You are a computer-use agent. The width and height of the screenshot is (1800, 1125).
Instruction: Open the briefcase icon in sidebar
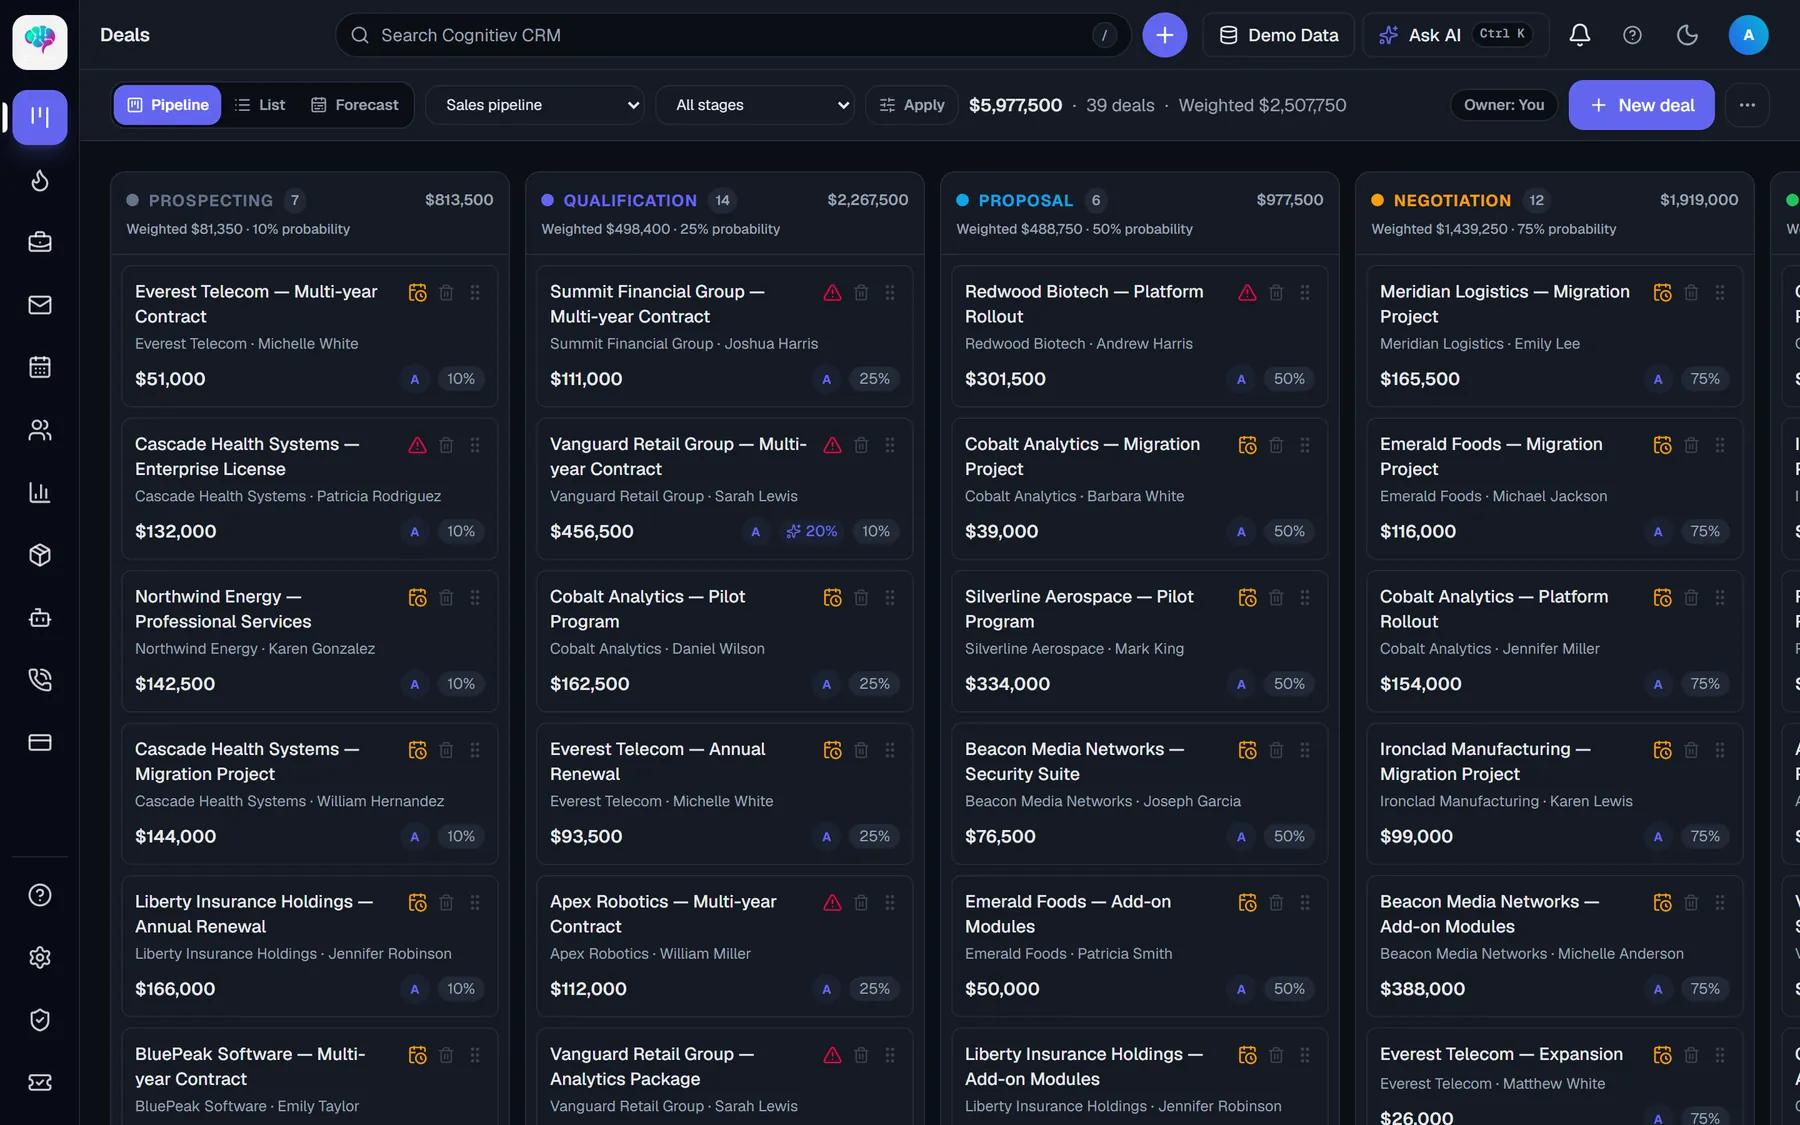[x=40, y=242]
